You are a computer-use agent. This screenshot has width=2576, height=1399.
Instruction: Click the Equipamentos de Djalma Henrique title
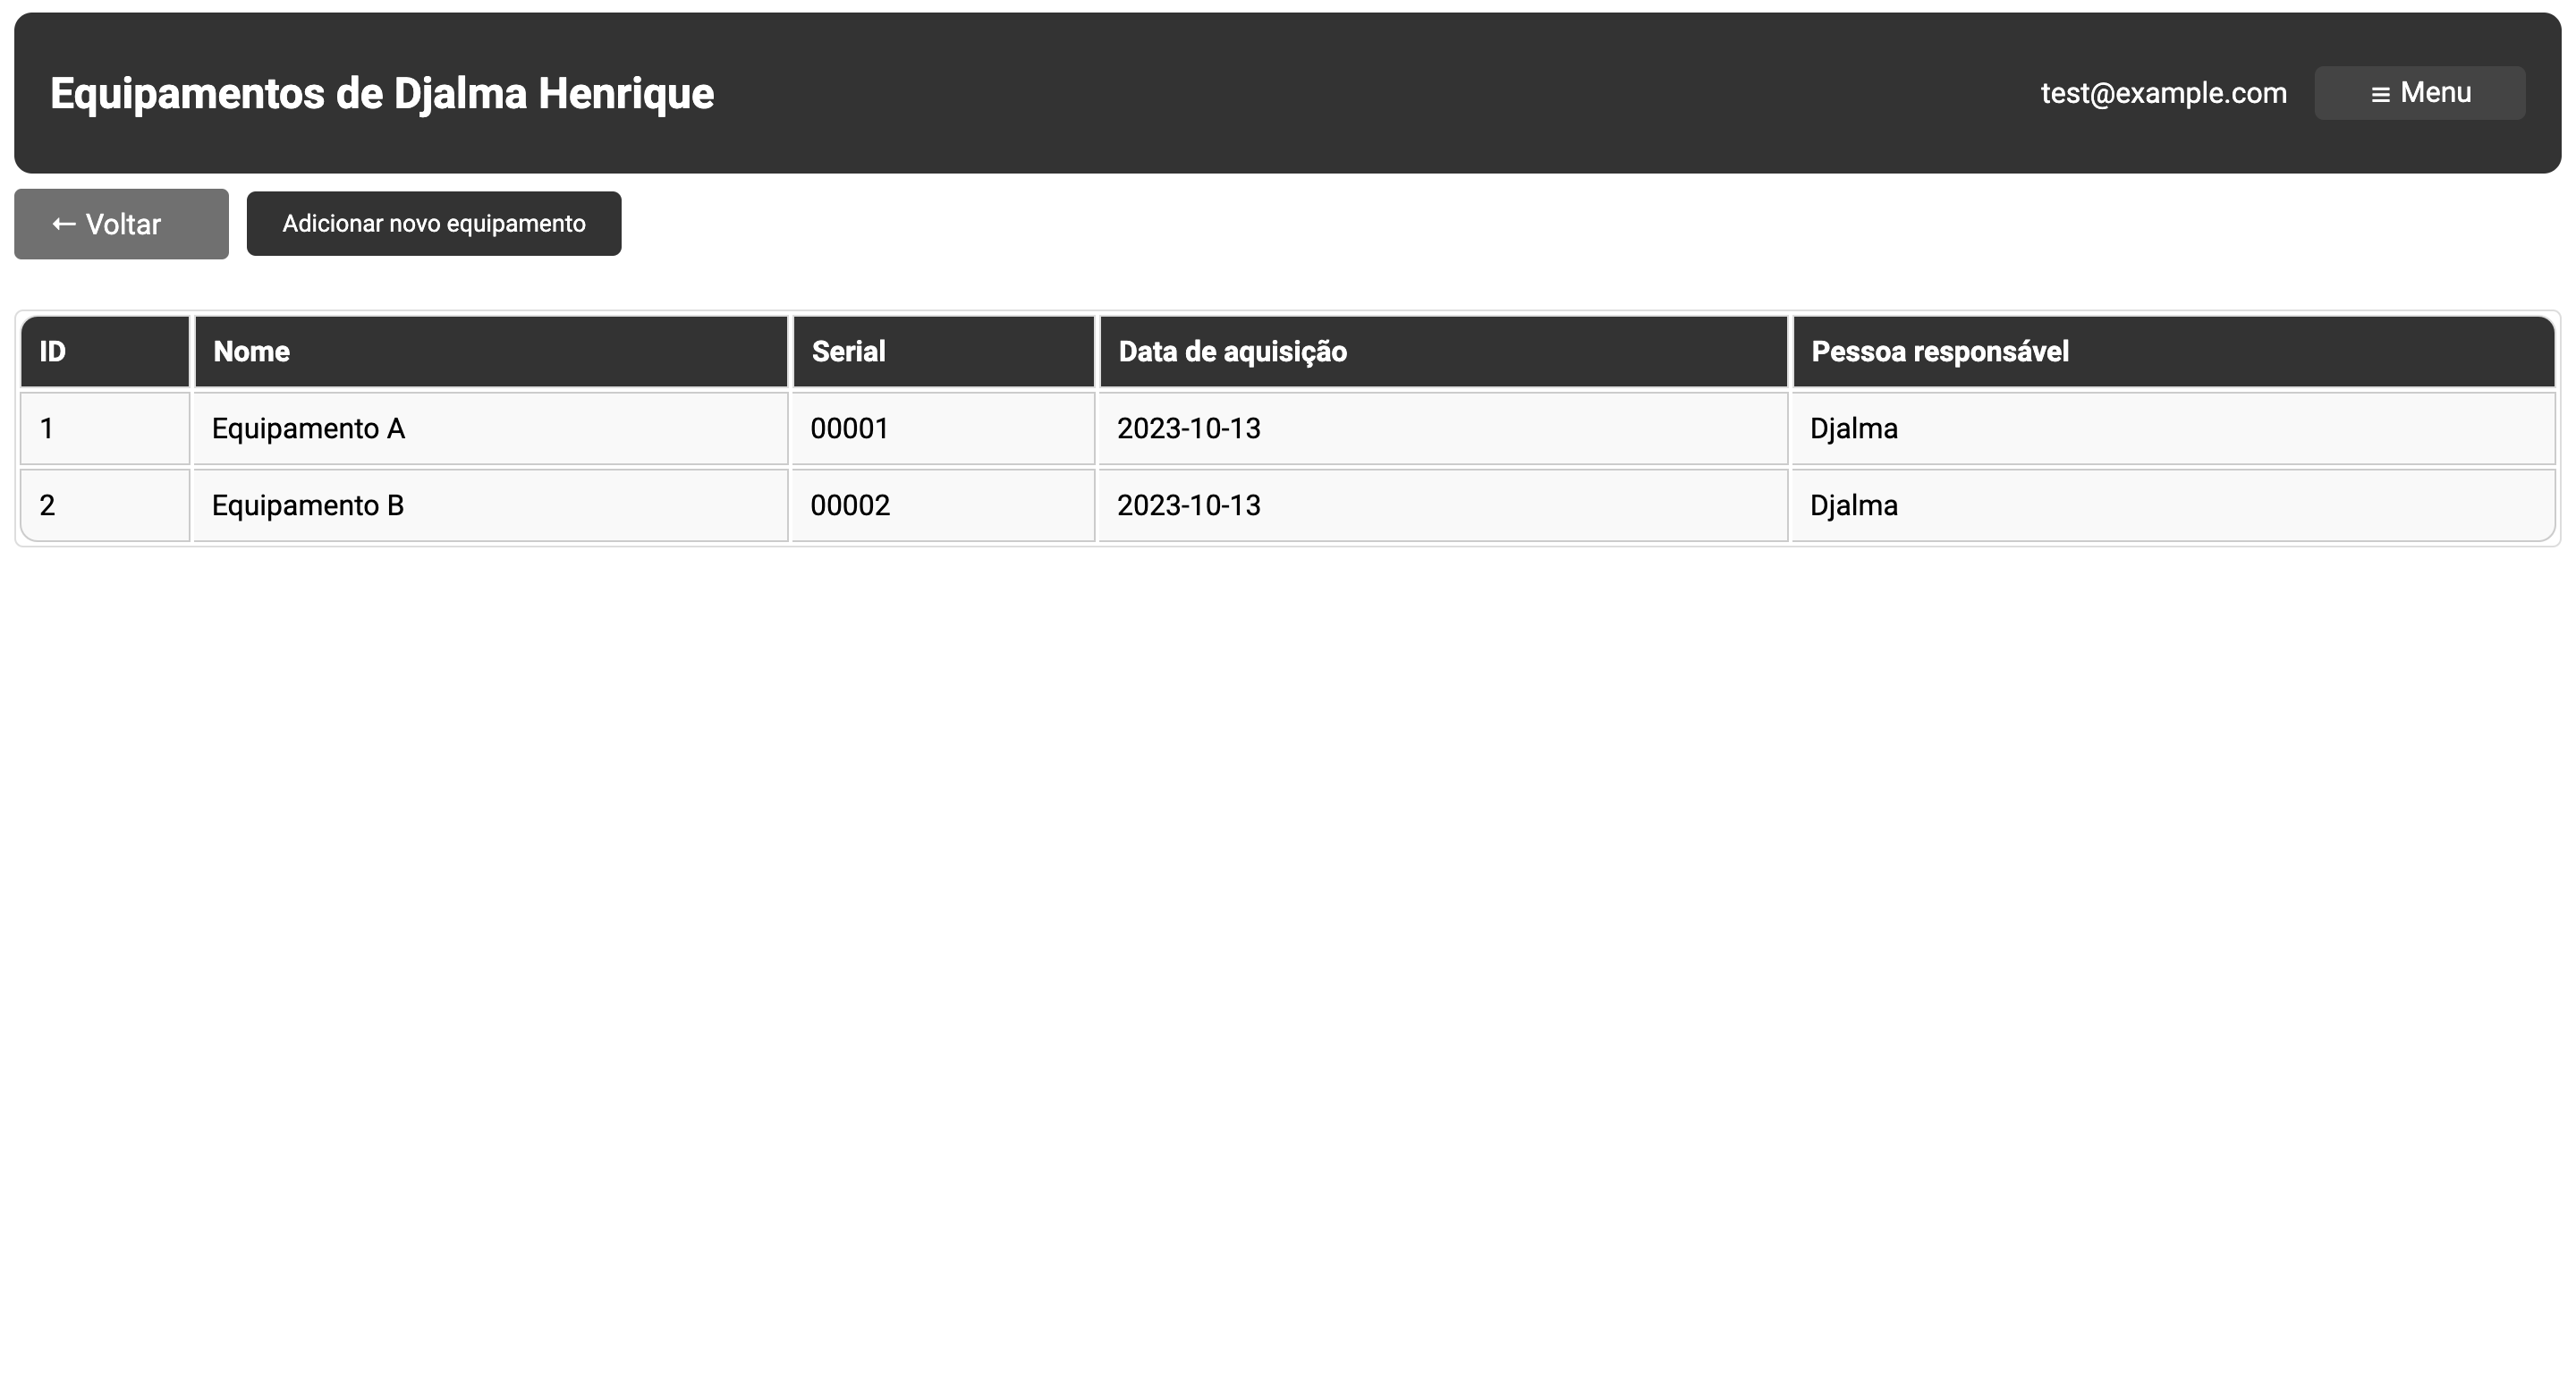(x=381, y=92)
